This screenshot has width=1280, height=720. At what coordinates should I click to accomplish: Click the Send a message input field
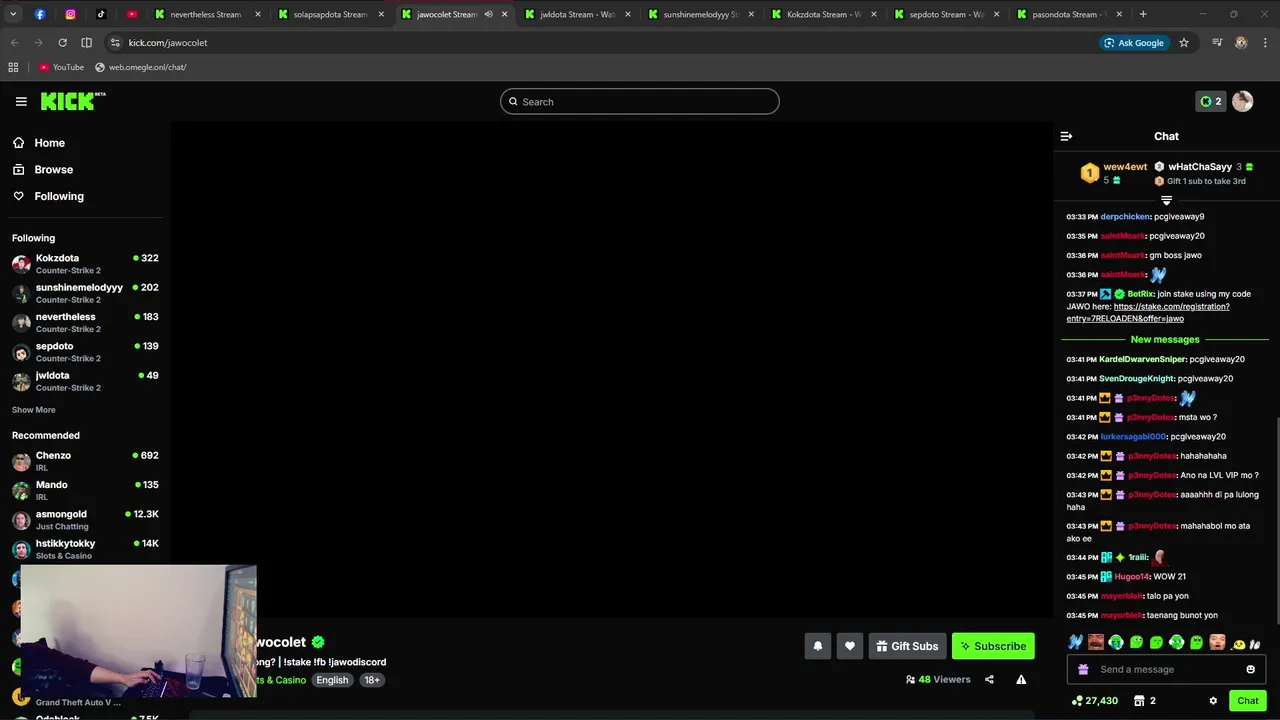coord(1166,670)
